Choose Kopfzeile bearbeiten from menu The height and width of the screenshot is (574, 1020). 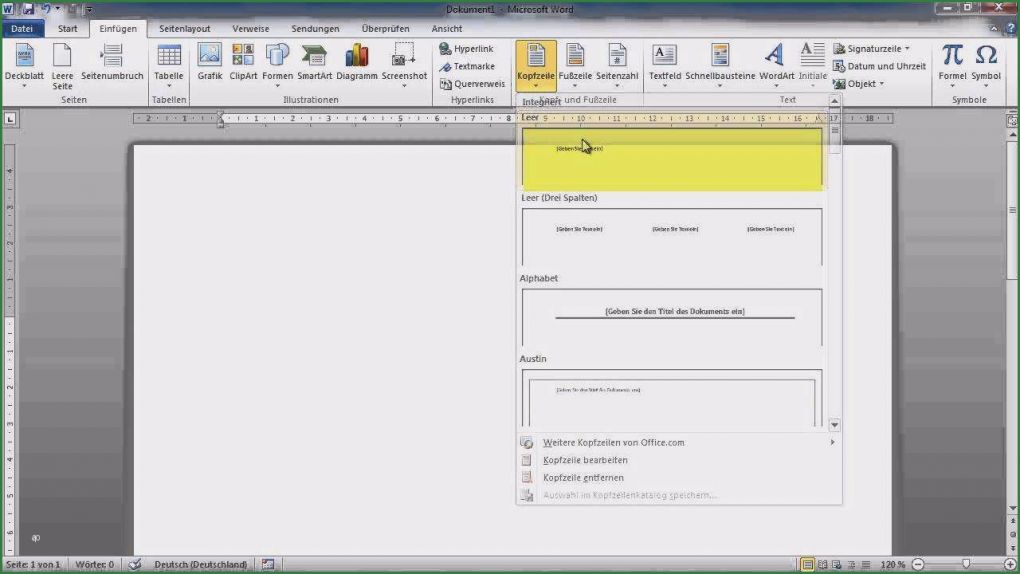coord(585,460)
